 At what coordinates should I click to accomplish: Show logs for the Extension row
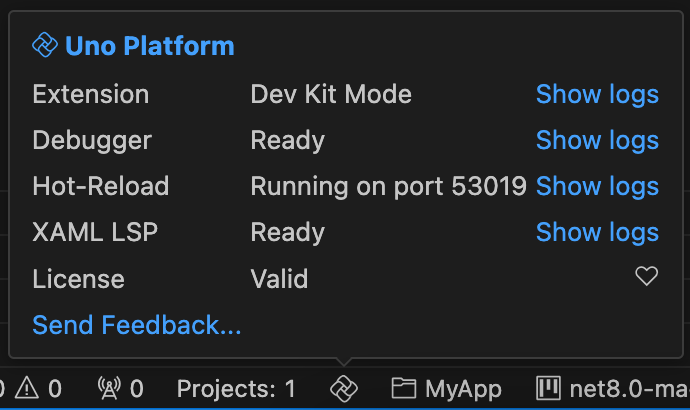click(597, 94)
